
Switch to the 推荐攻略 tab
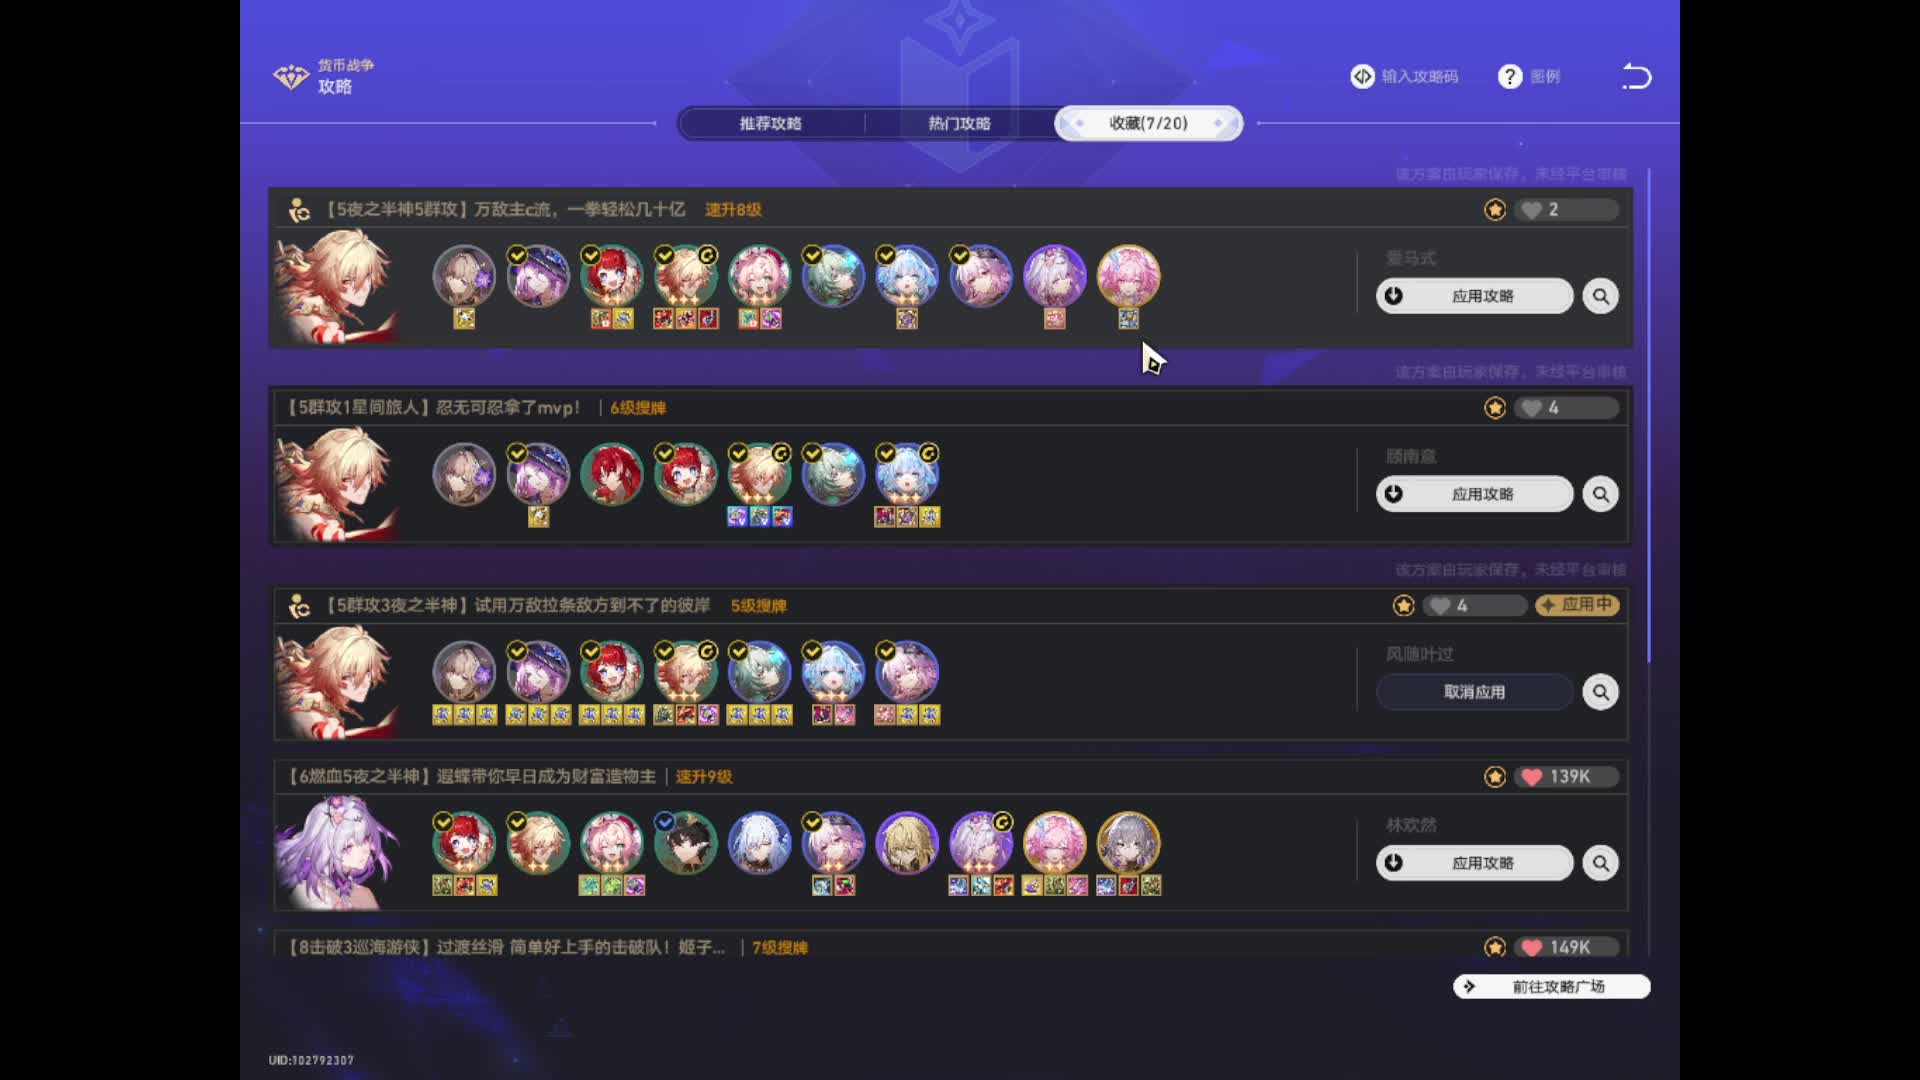(771, 123)
